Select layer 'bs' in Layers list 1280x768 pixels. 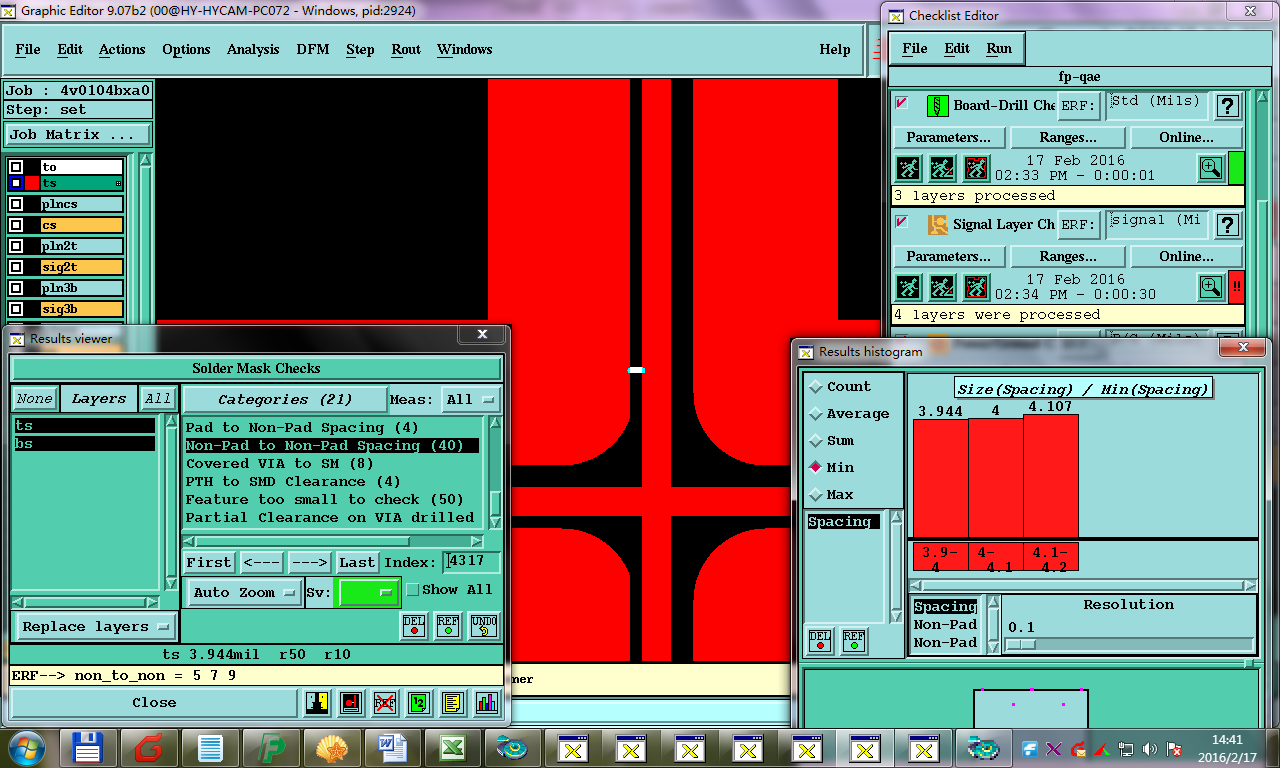pos(85,443)
